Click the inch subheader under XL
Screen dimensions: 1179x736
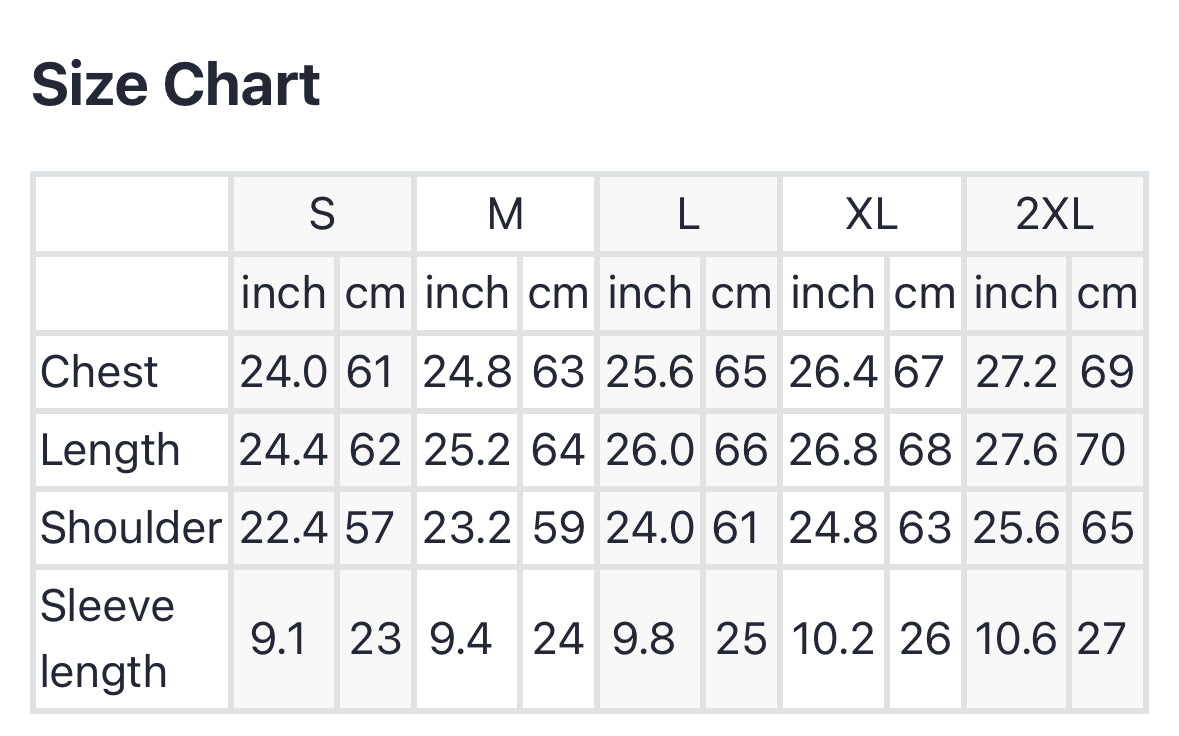[x=832, y=293]
